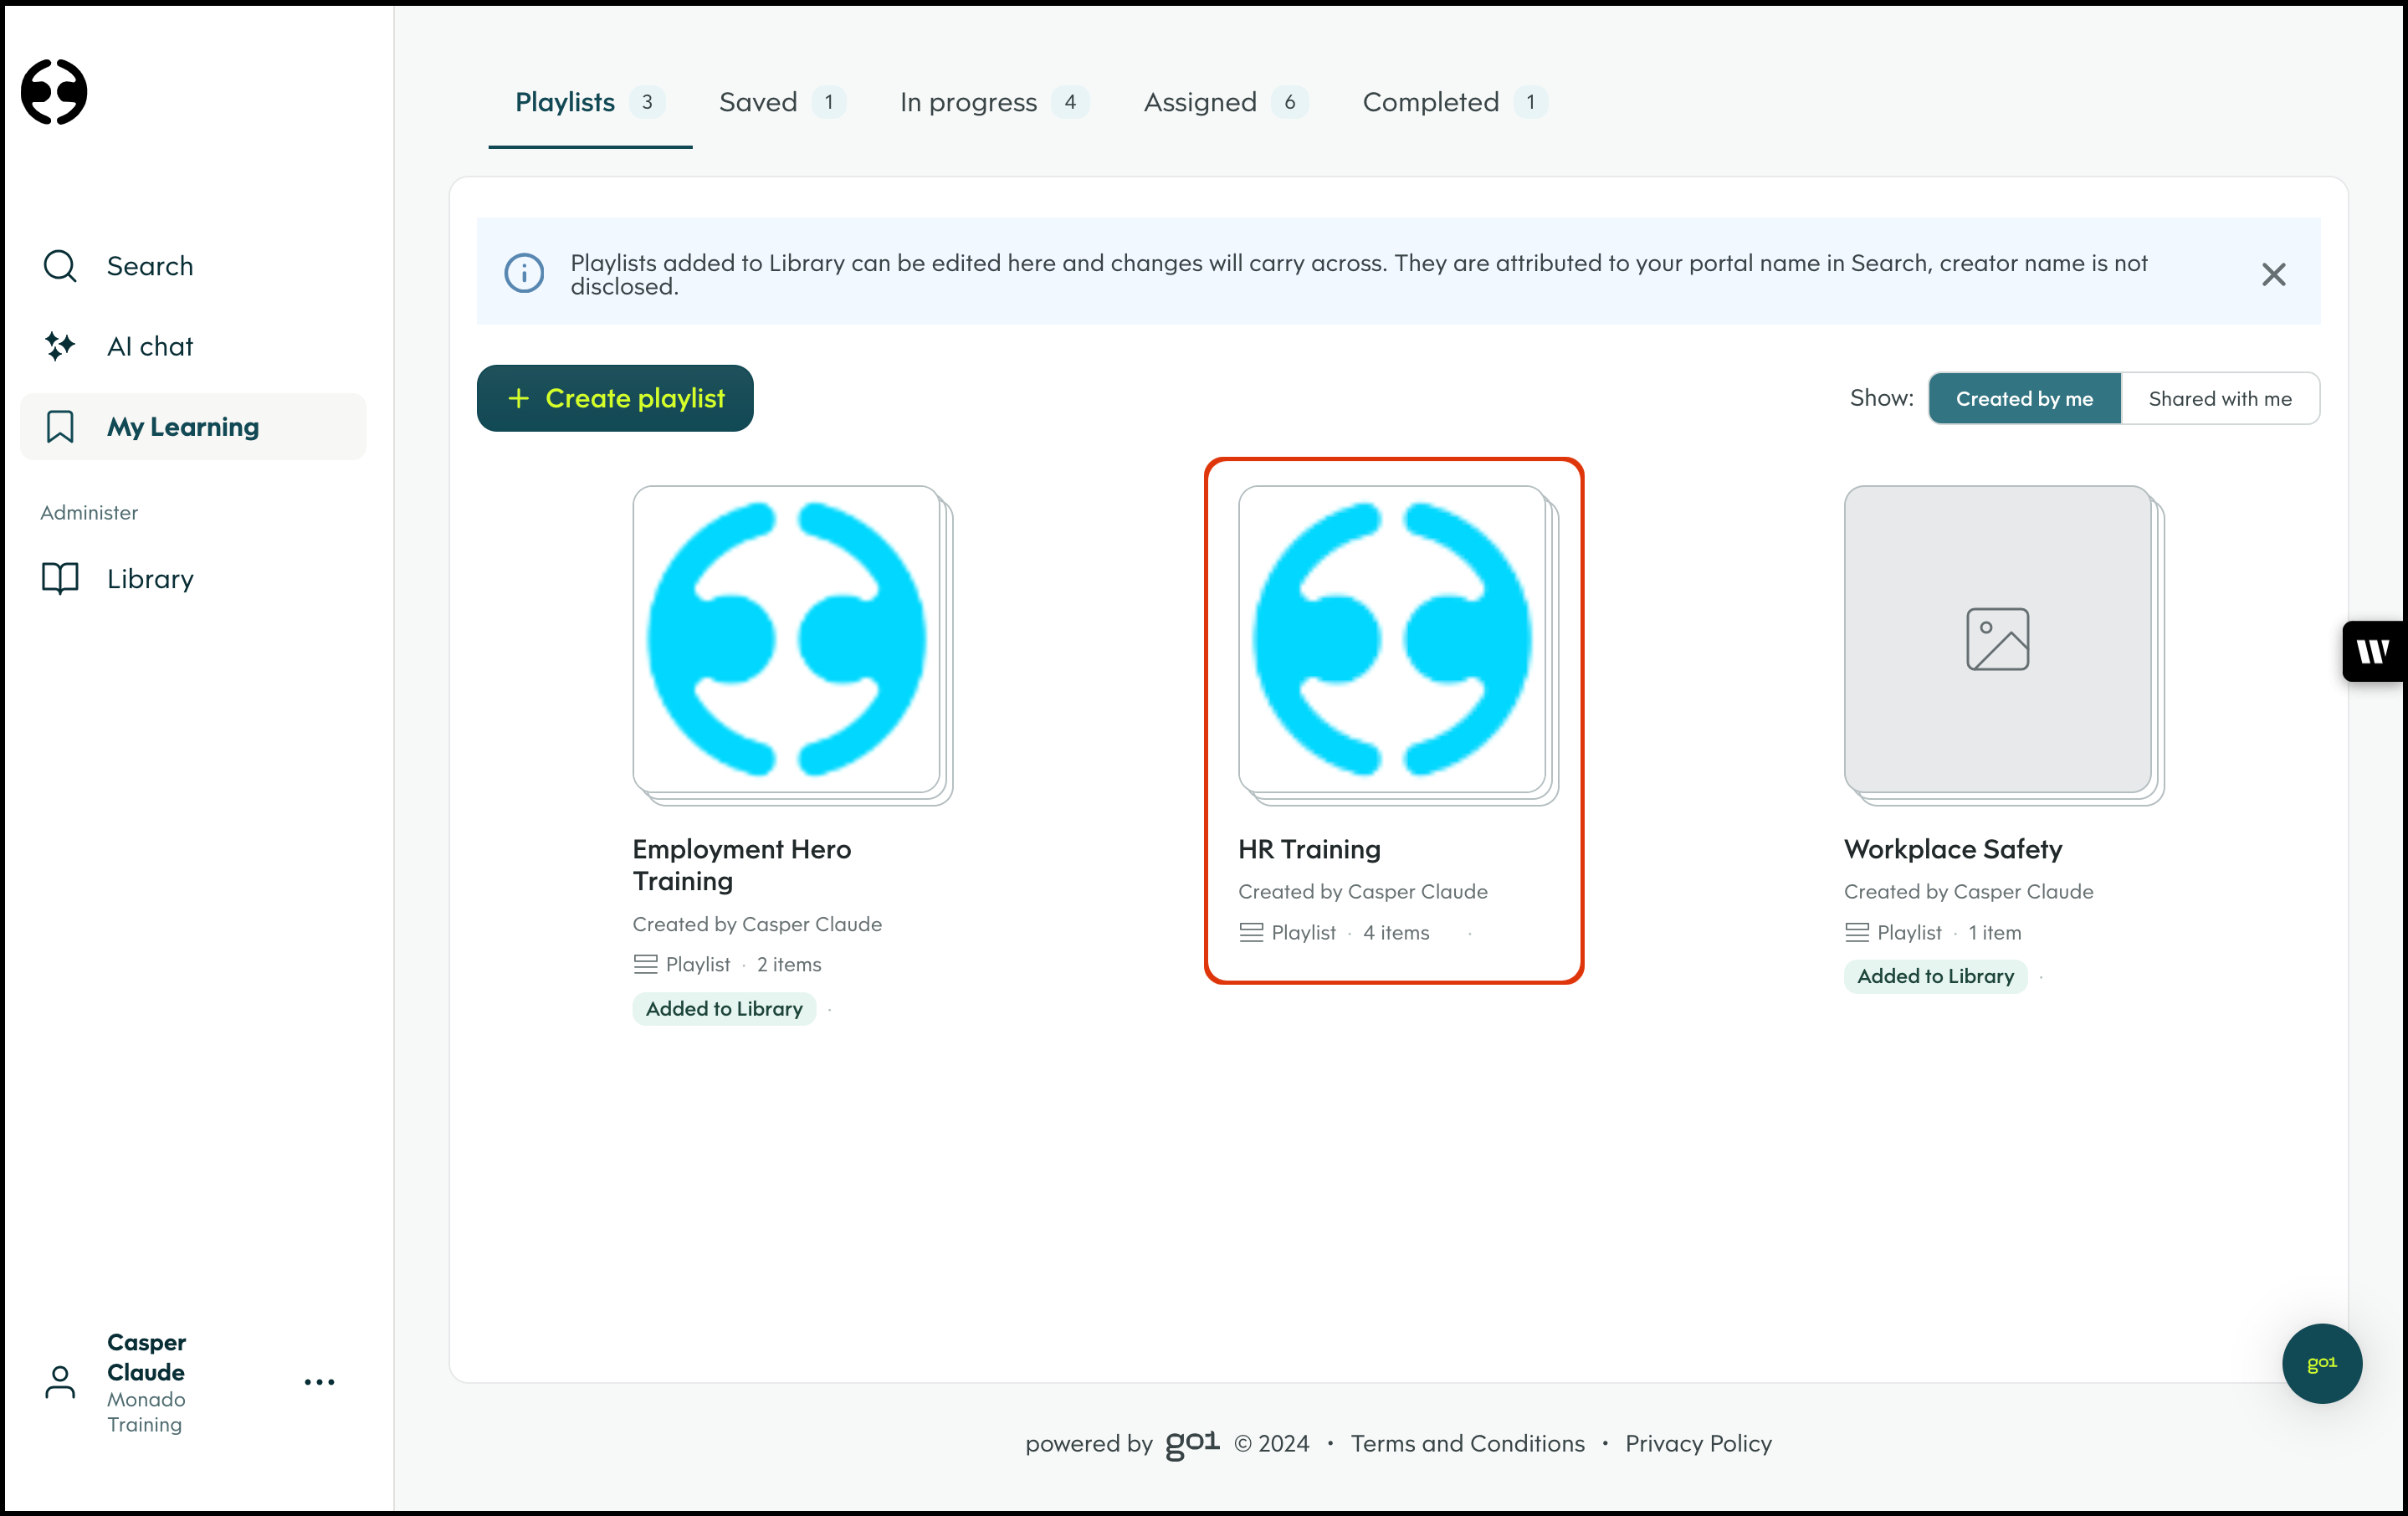Image resolution: width=2408 pixels, height=1516 pixels.
Task: Open the Completed tab
Action: (1455, 102)
